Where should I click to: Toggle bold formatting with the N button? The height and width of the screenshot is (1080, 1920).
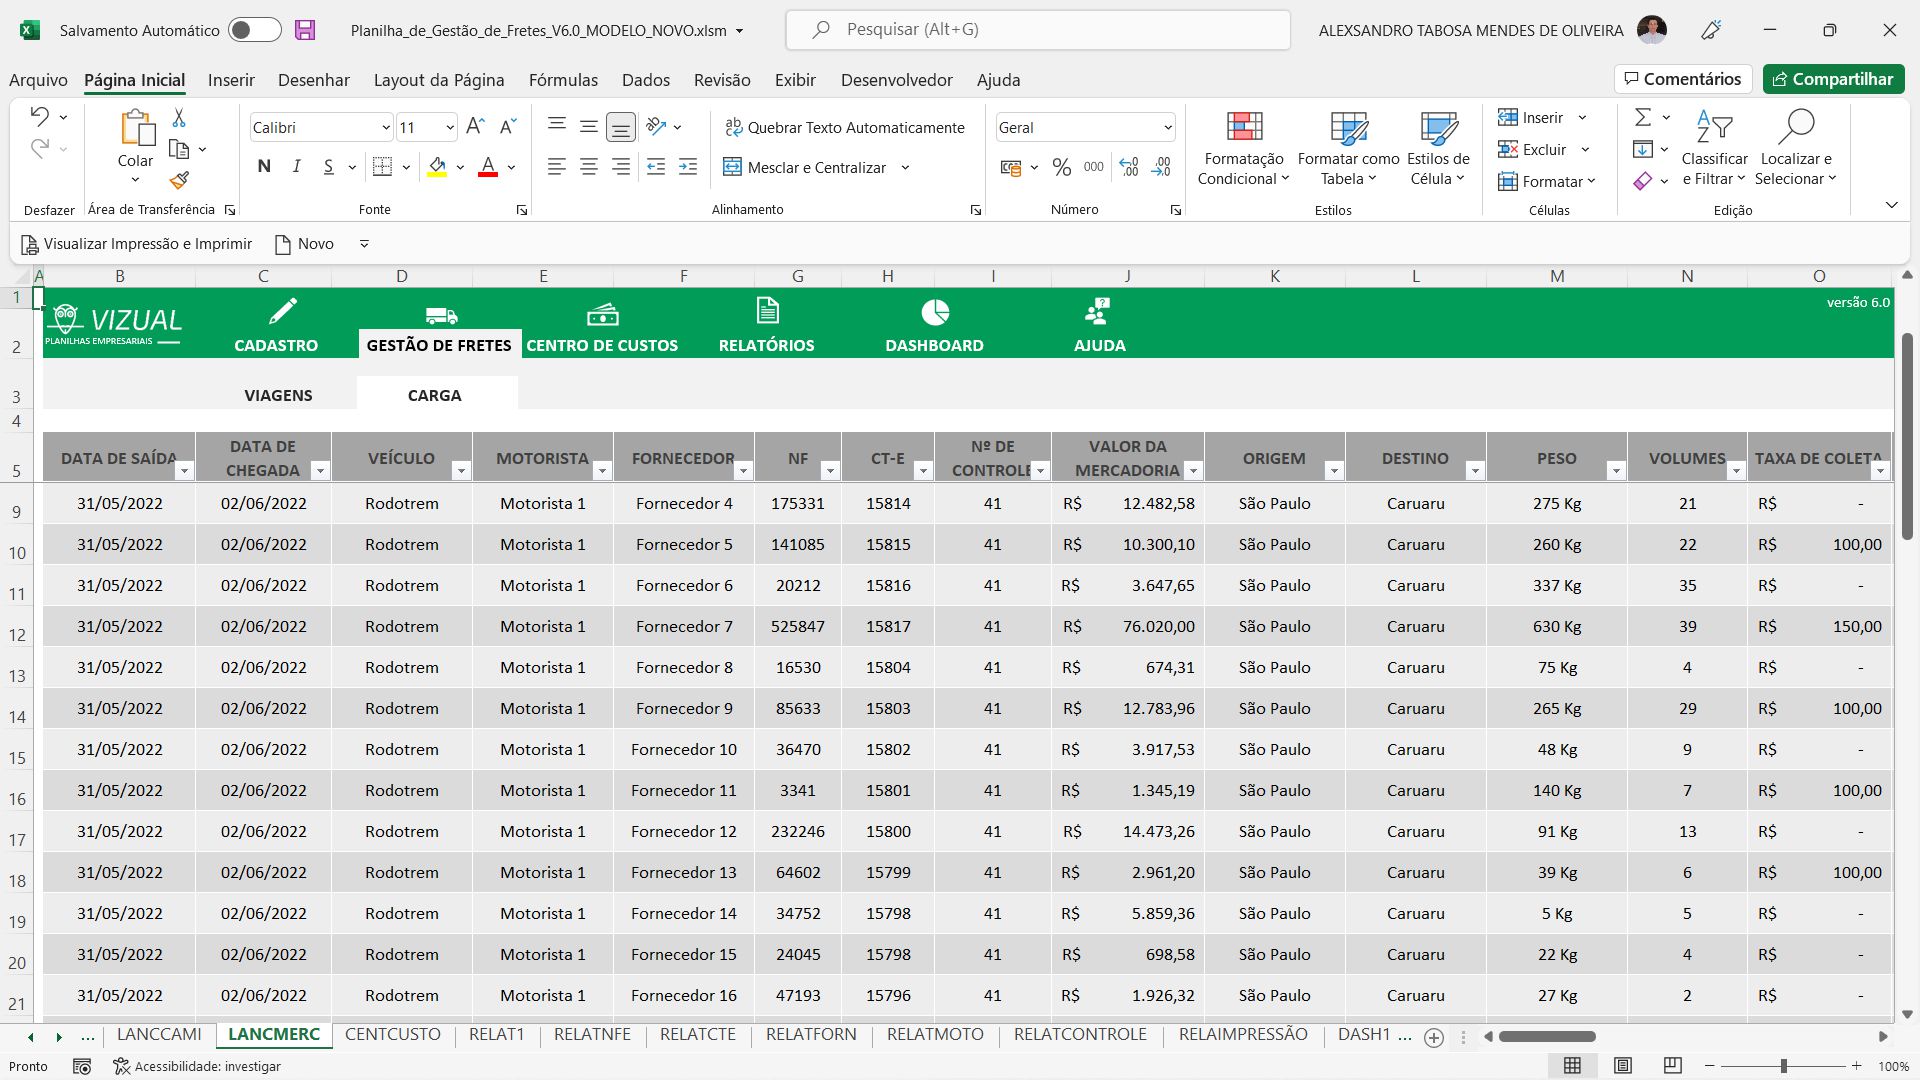264,166
